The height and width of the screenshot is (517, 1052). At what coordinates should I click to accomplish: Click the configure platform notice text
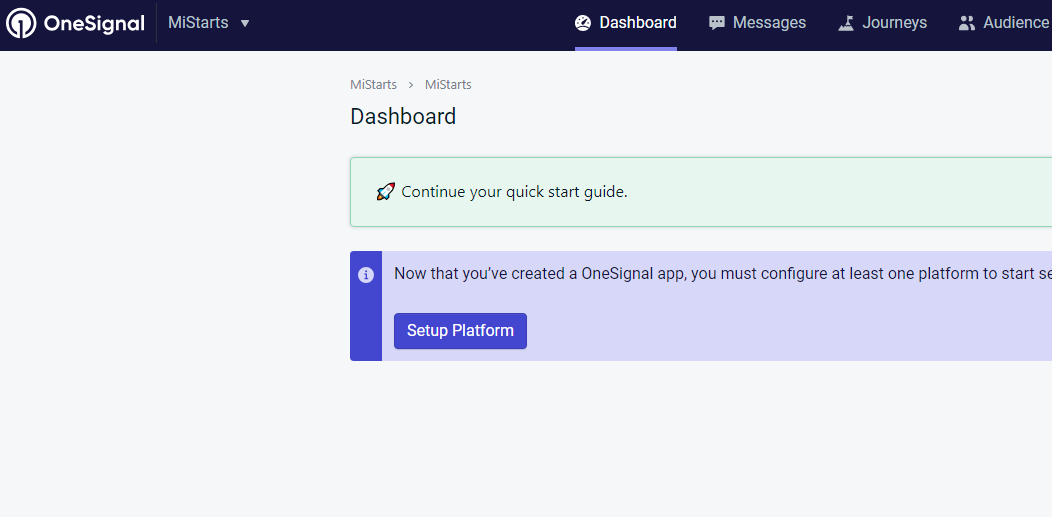point(723,274)
